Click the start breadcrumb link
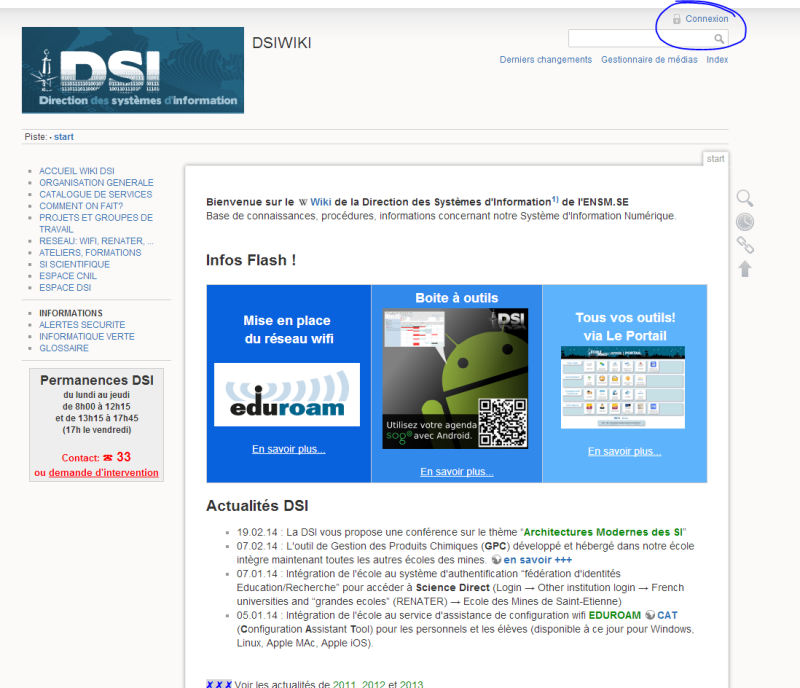The height and width of the screenshot is (688, 800). (63, 136)
